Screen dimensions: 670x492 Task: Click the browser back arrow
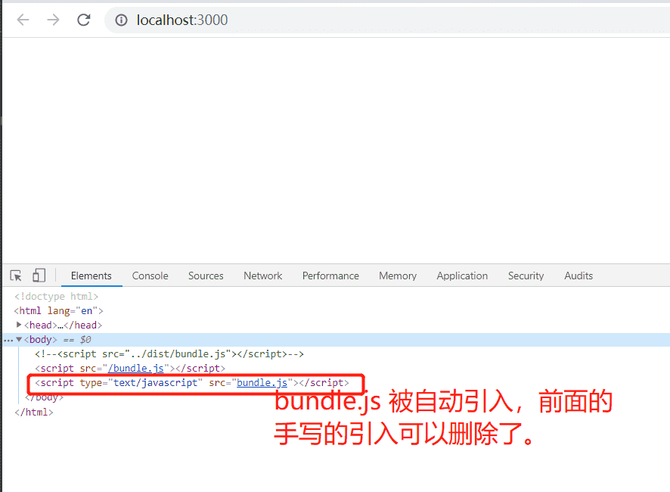[23, 20]
